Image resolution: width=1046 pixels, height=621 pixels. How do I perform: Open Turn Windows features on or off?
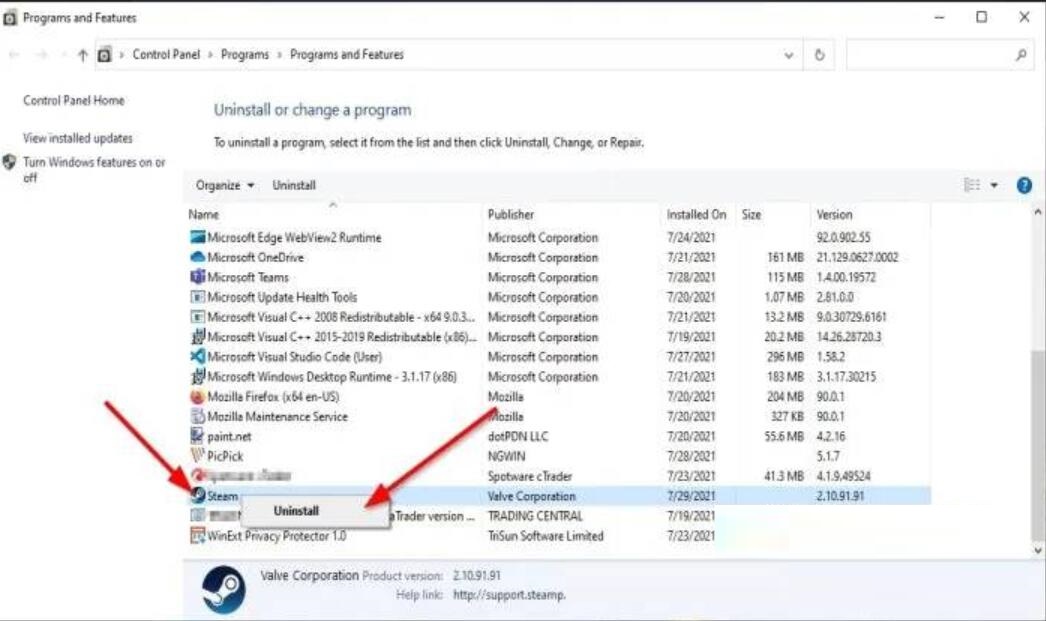(x=93, y=169)
